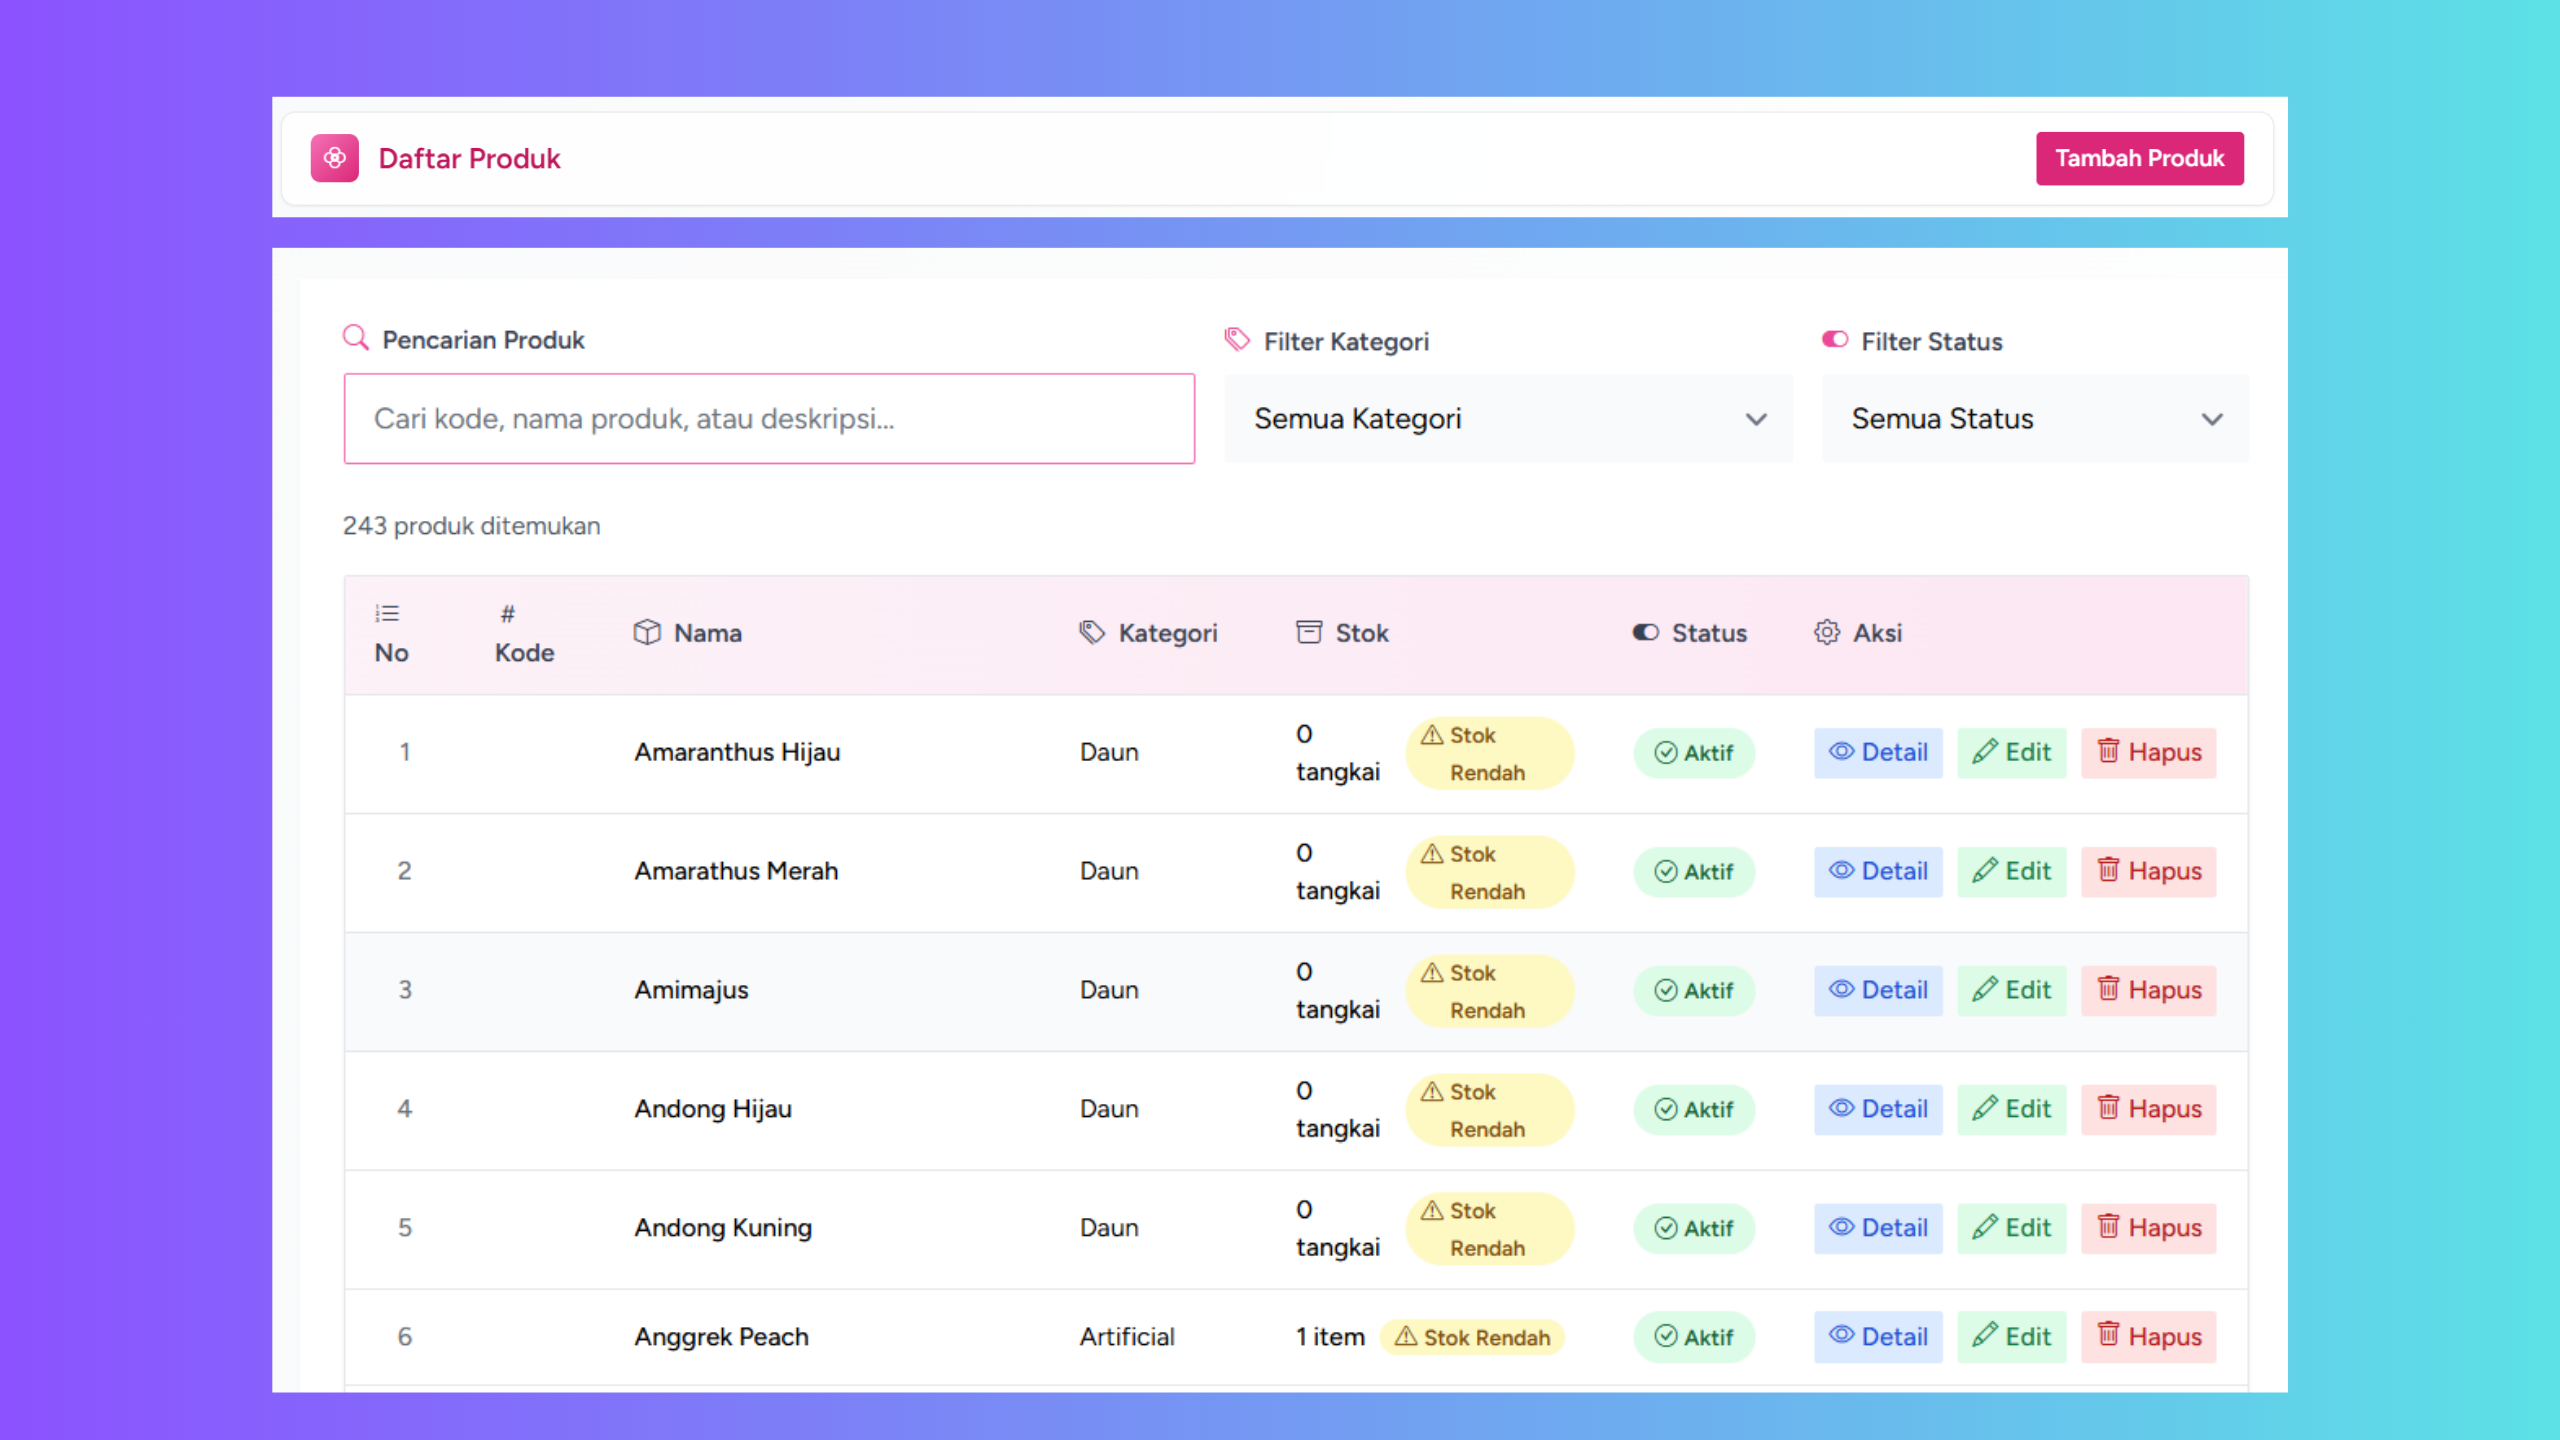Image resolution: width=2560 pixels, height=1440 pixels.
Task: Sort by the Kategori column header
Action: click(1167, 633)
